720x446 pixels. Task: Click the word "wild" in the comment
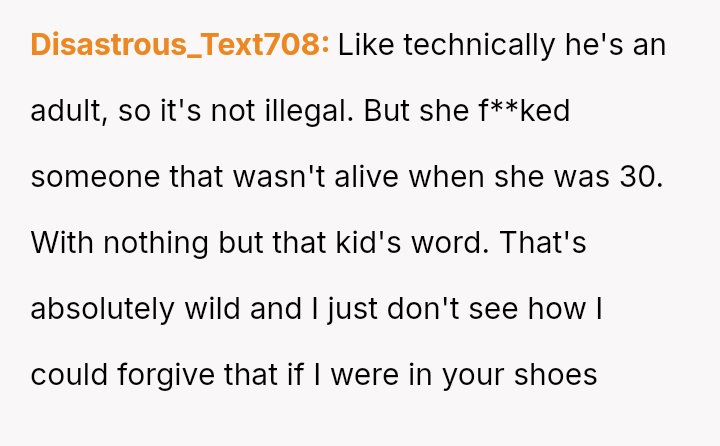(x=212, y=309)
